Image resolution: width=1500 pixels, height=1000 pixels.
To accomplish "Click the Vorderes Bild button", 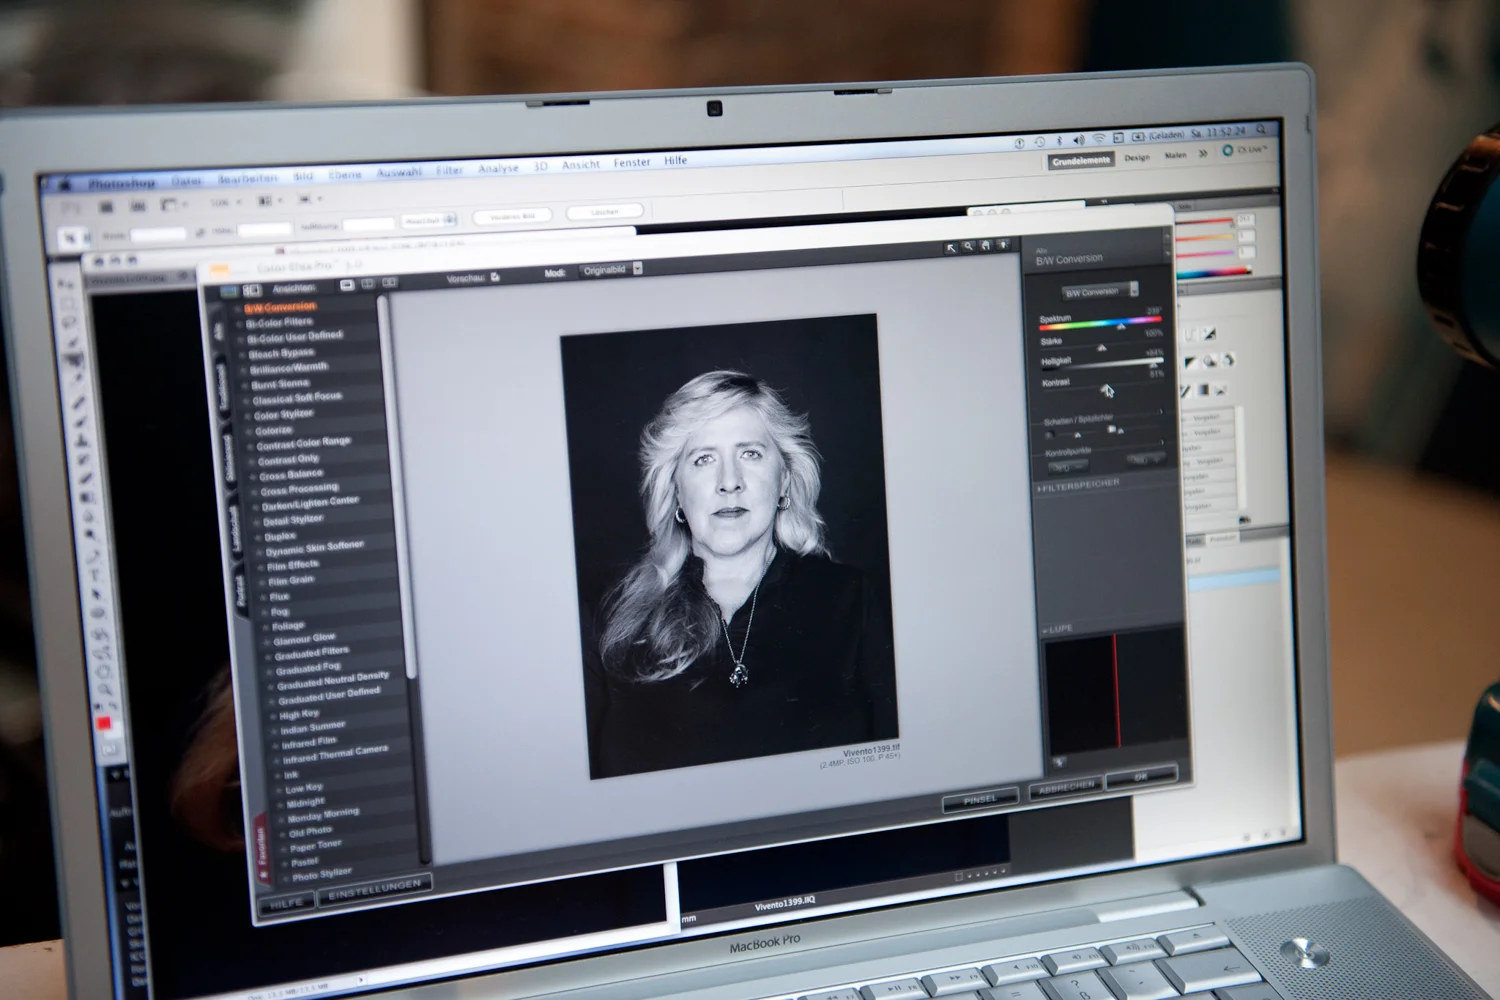I will pyautogui.click(x=512, y=215).
